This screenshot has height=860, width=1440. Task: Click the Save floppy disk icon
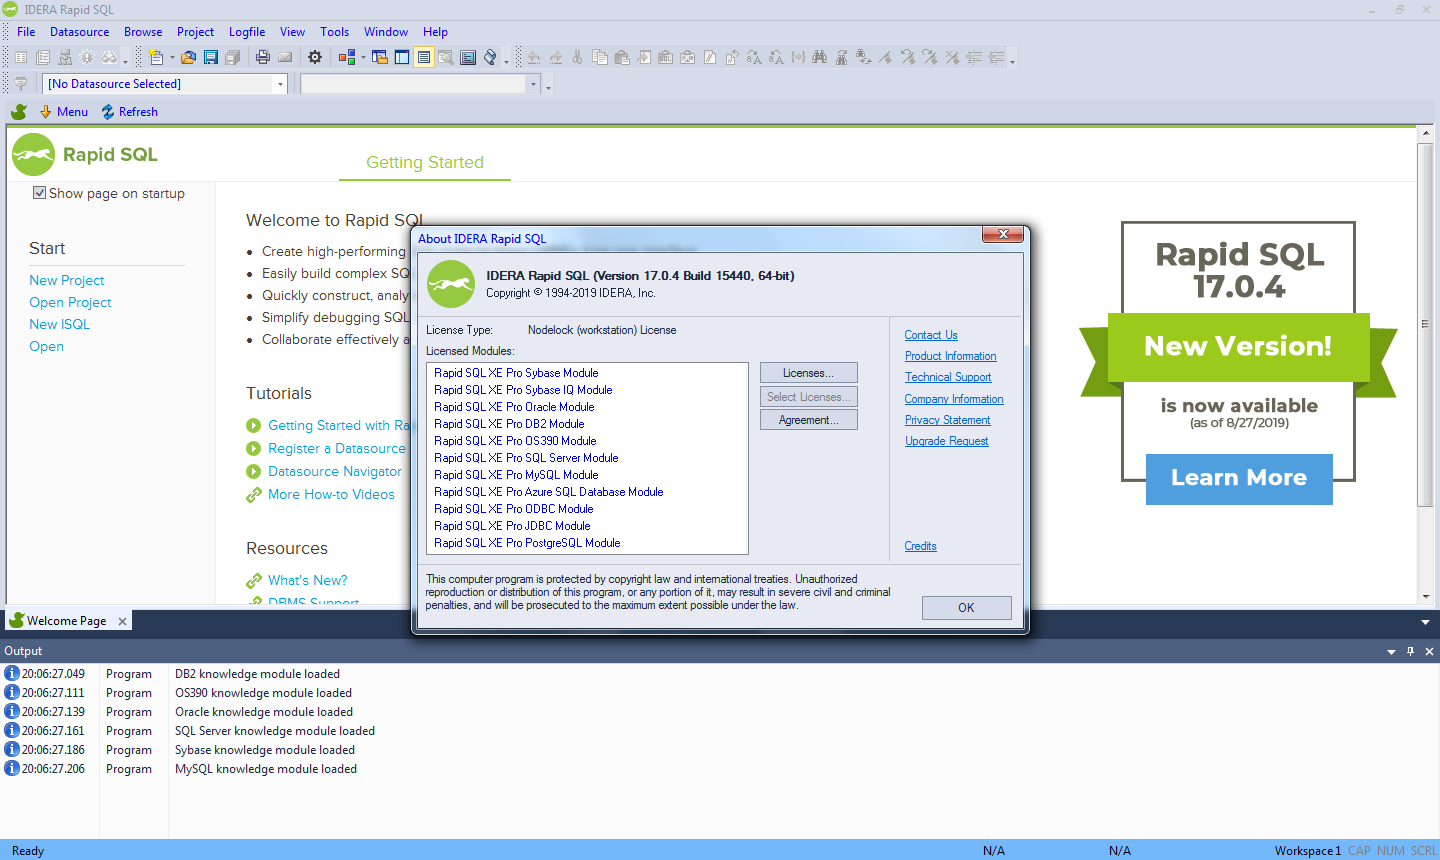211,57
